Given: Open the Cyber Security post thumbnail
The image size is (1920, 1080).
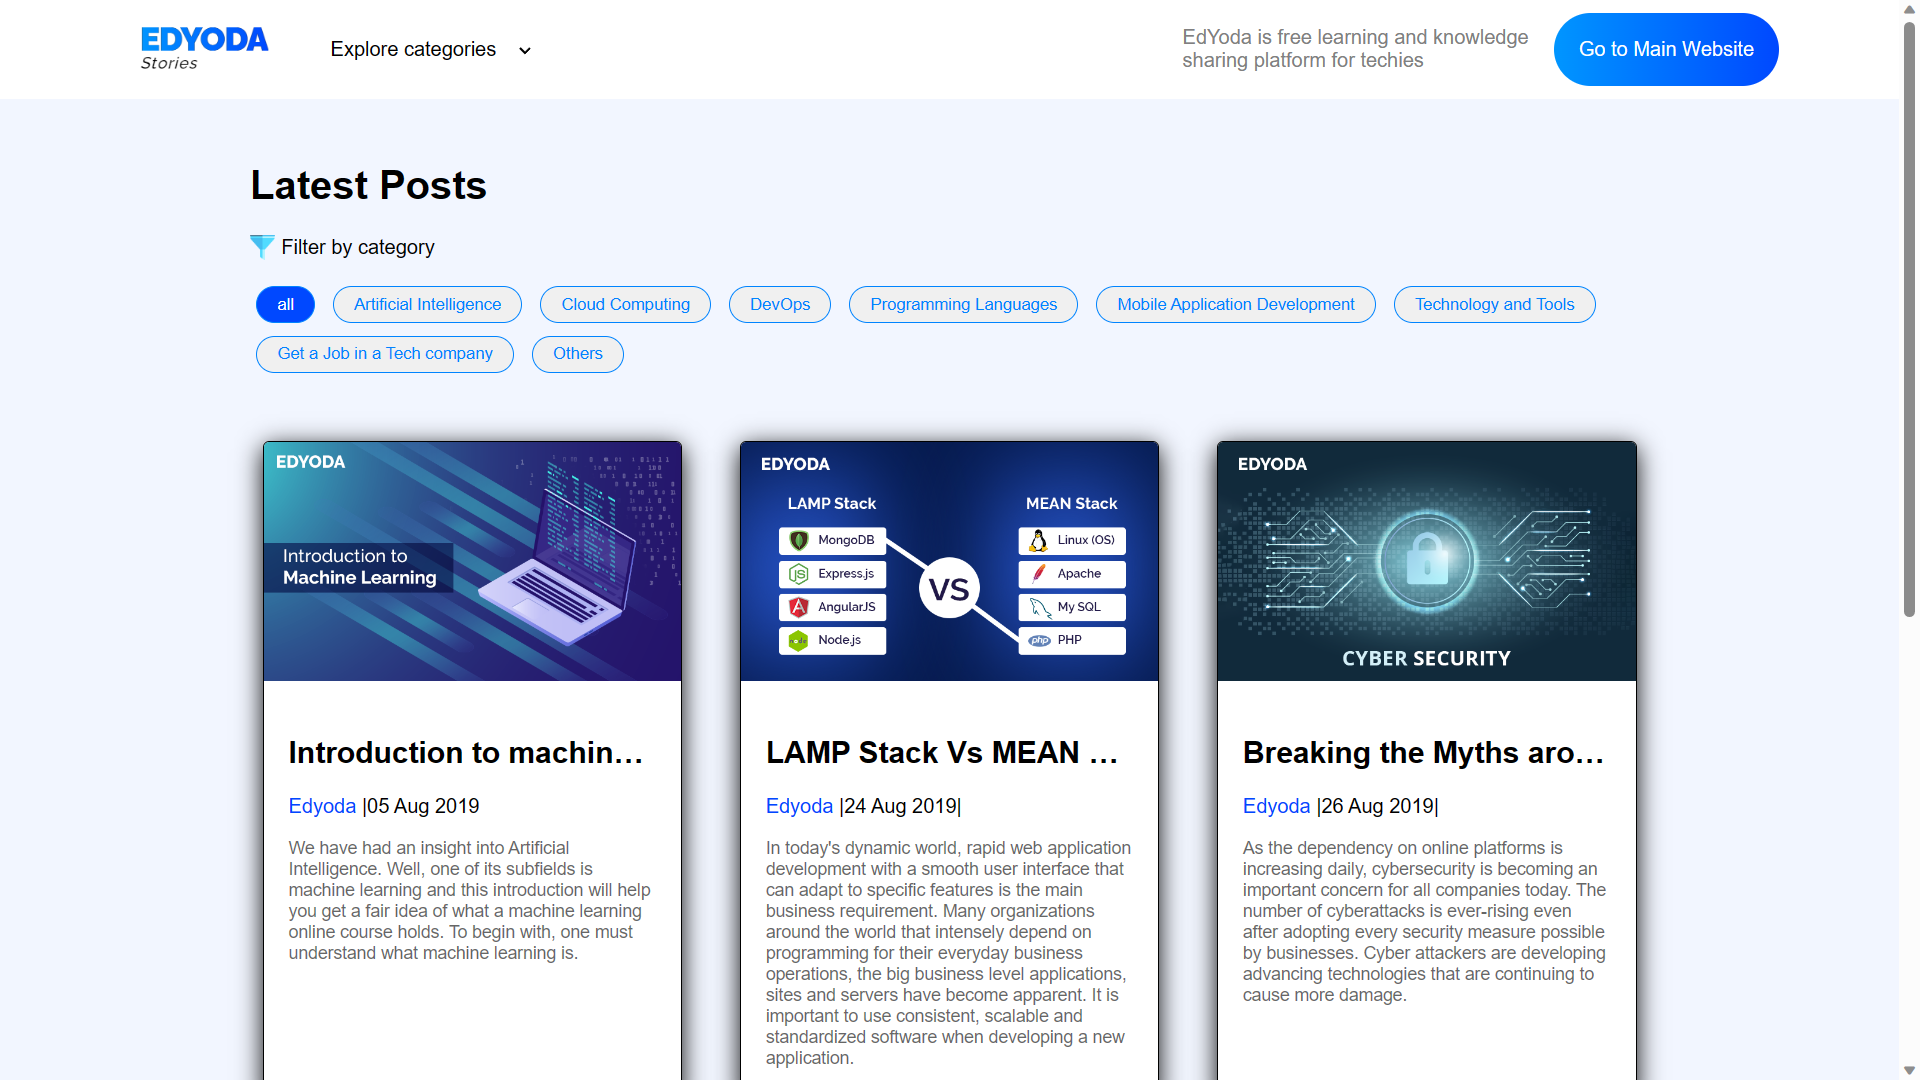Looking at the screenshot, I should pyautogui.click(x=1426, y=561).
